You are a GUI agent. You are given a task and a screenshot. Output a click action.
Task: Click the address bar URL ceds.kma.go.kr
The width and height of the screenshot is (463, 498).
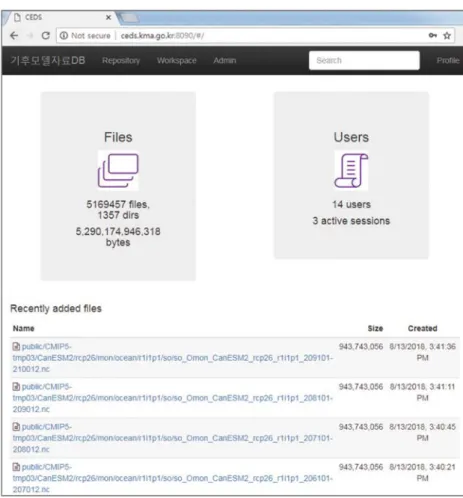(x=162, y=36)
